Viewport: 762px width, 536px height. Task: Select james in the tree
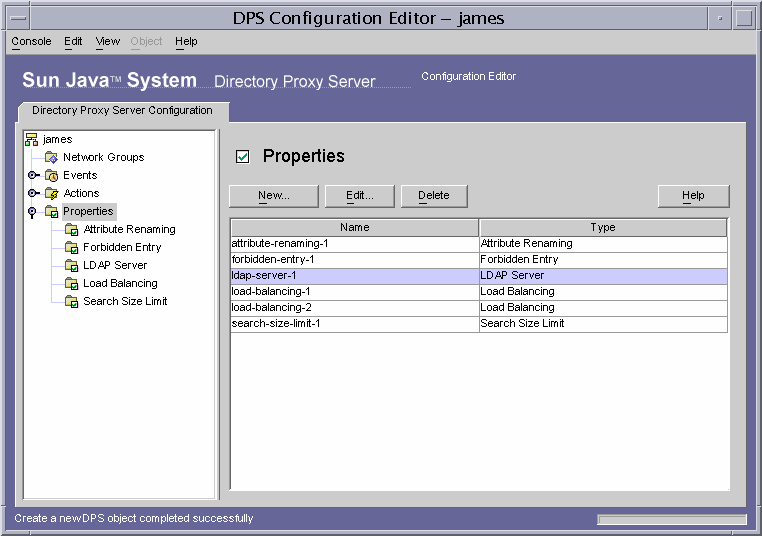pyautogui.click(x=58, y=139)
